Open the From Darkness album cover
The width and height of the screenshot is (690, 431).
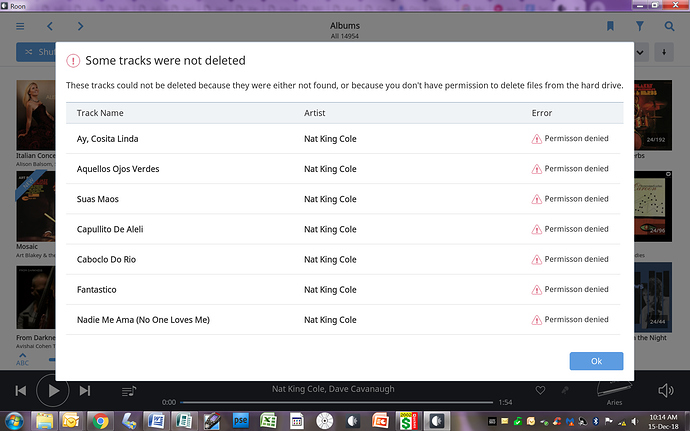coord(36,297)
